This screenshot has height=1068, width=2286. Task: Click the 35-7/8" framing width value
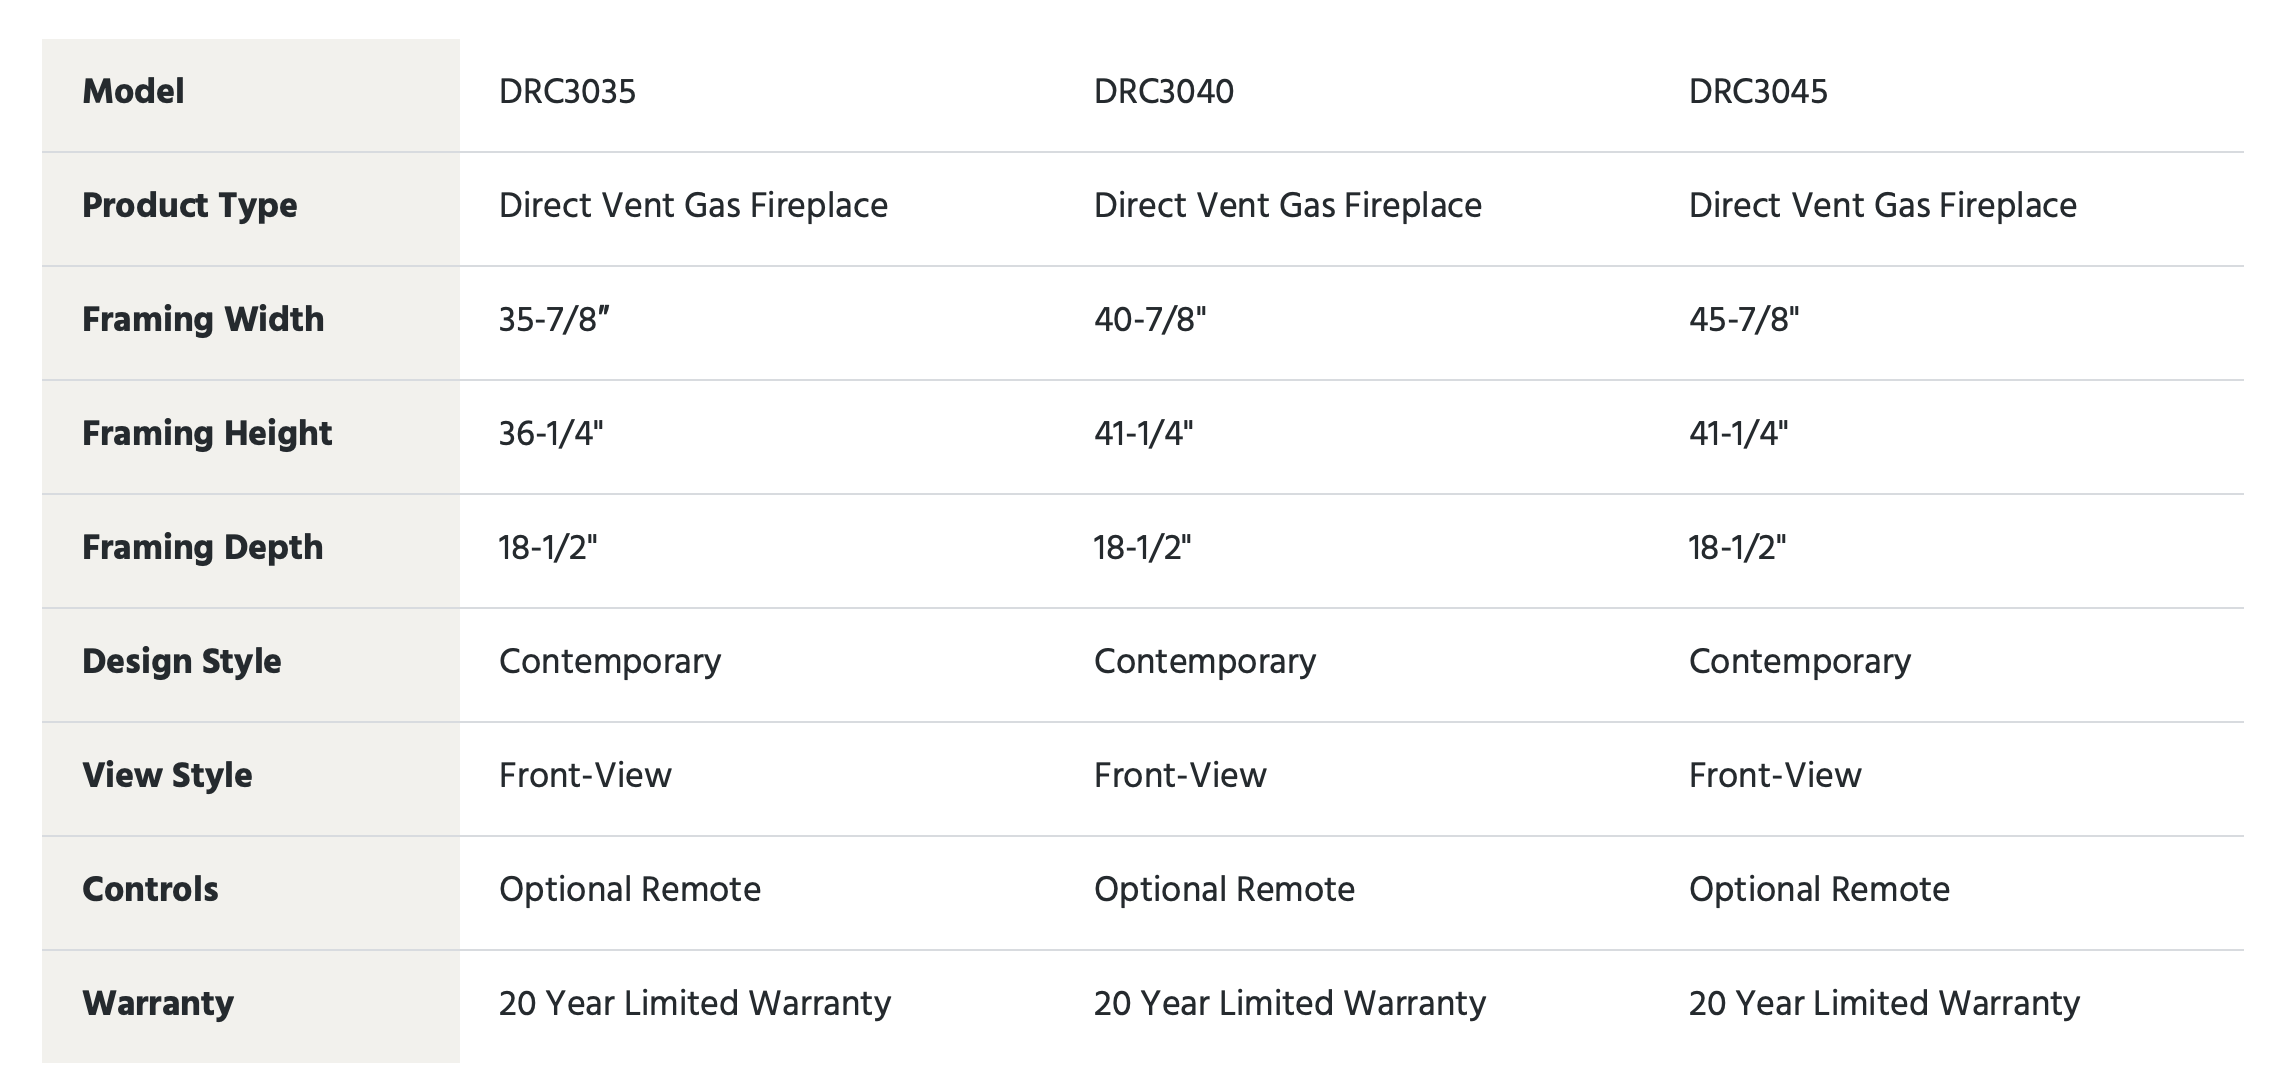(554, 320)
